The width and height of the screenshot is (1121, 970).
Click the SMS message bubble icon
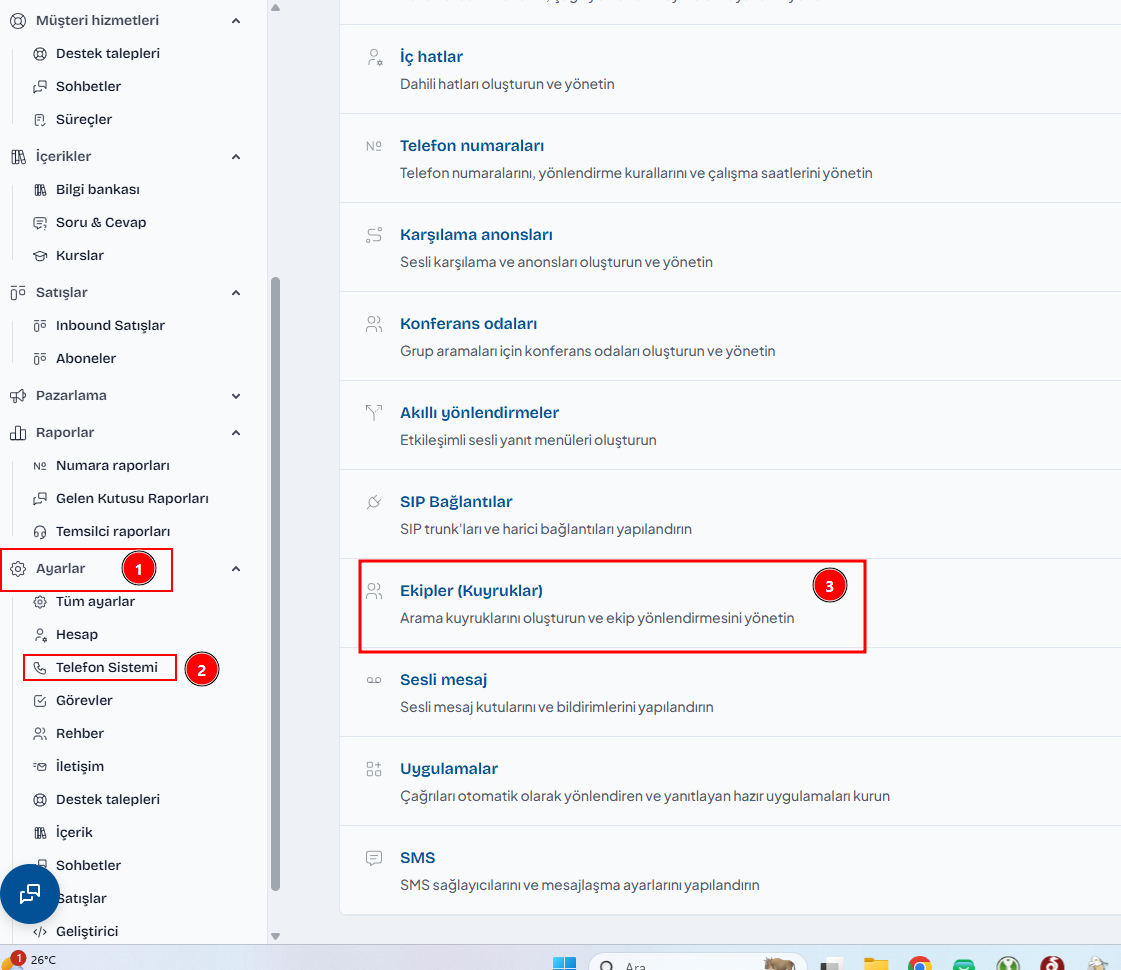coord(374,858)
